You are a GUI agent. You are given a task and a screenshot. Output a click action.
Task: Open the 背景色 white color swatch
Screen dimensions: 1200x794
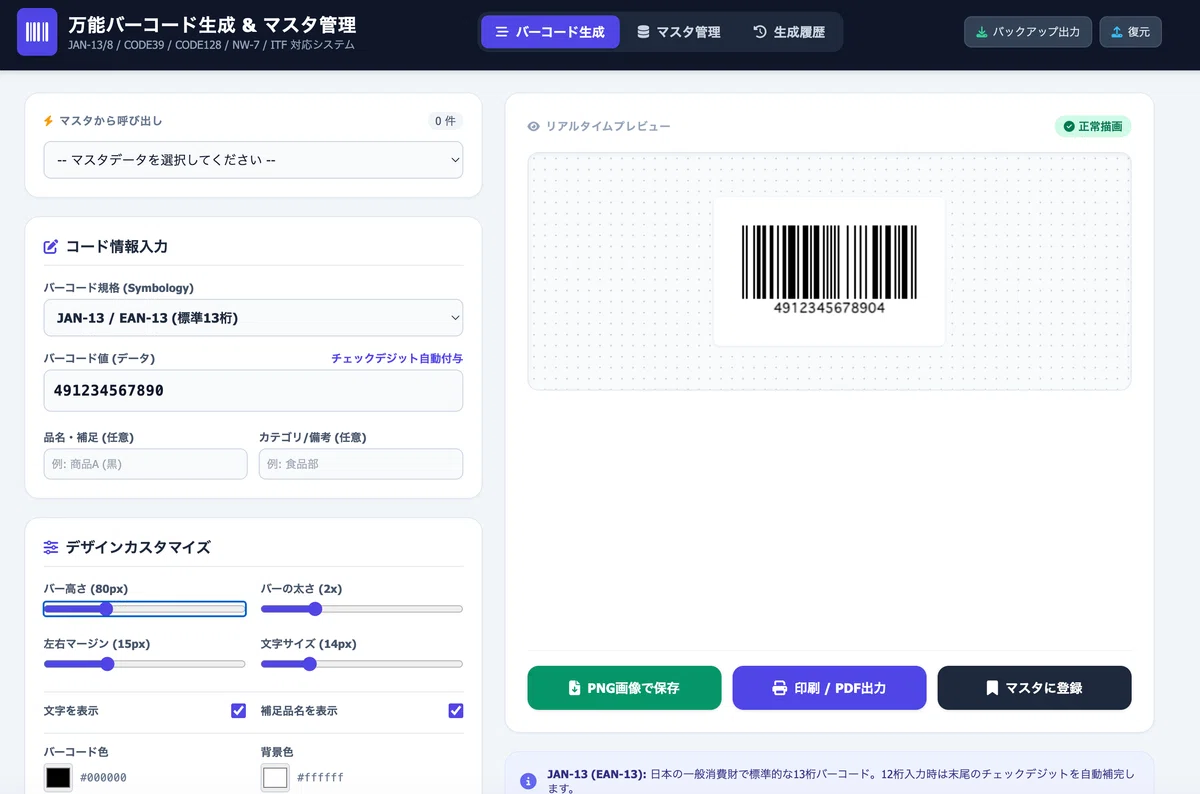coord(275,777)
